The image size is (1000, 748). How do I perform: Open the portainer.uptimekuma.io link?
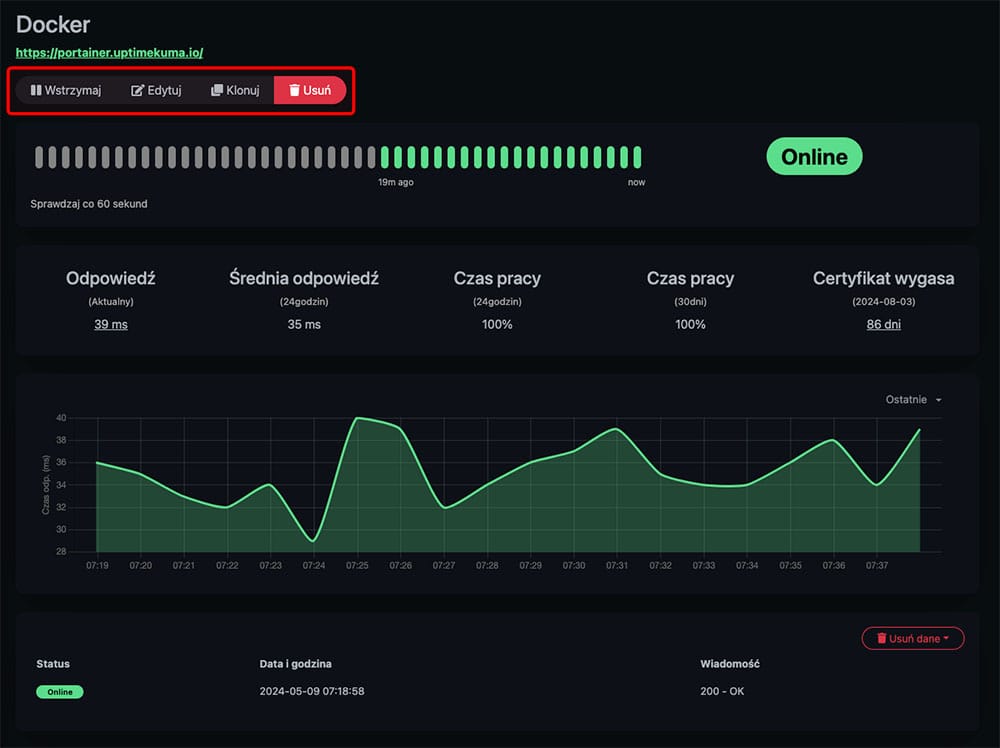coord(109,52)
